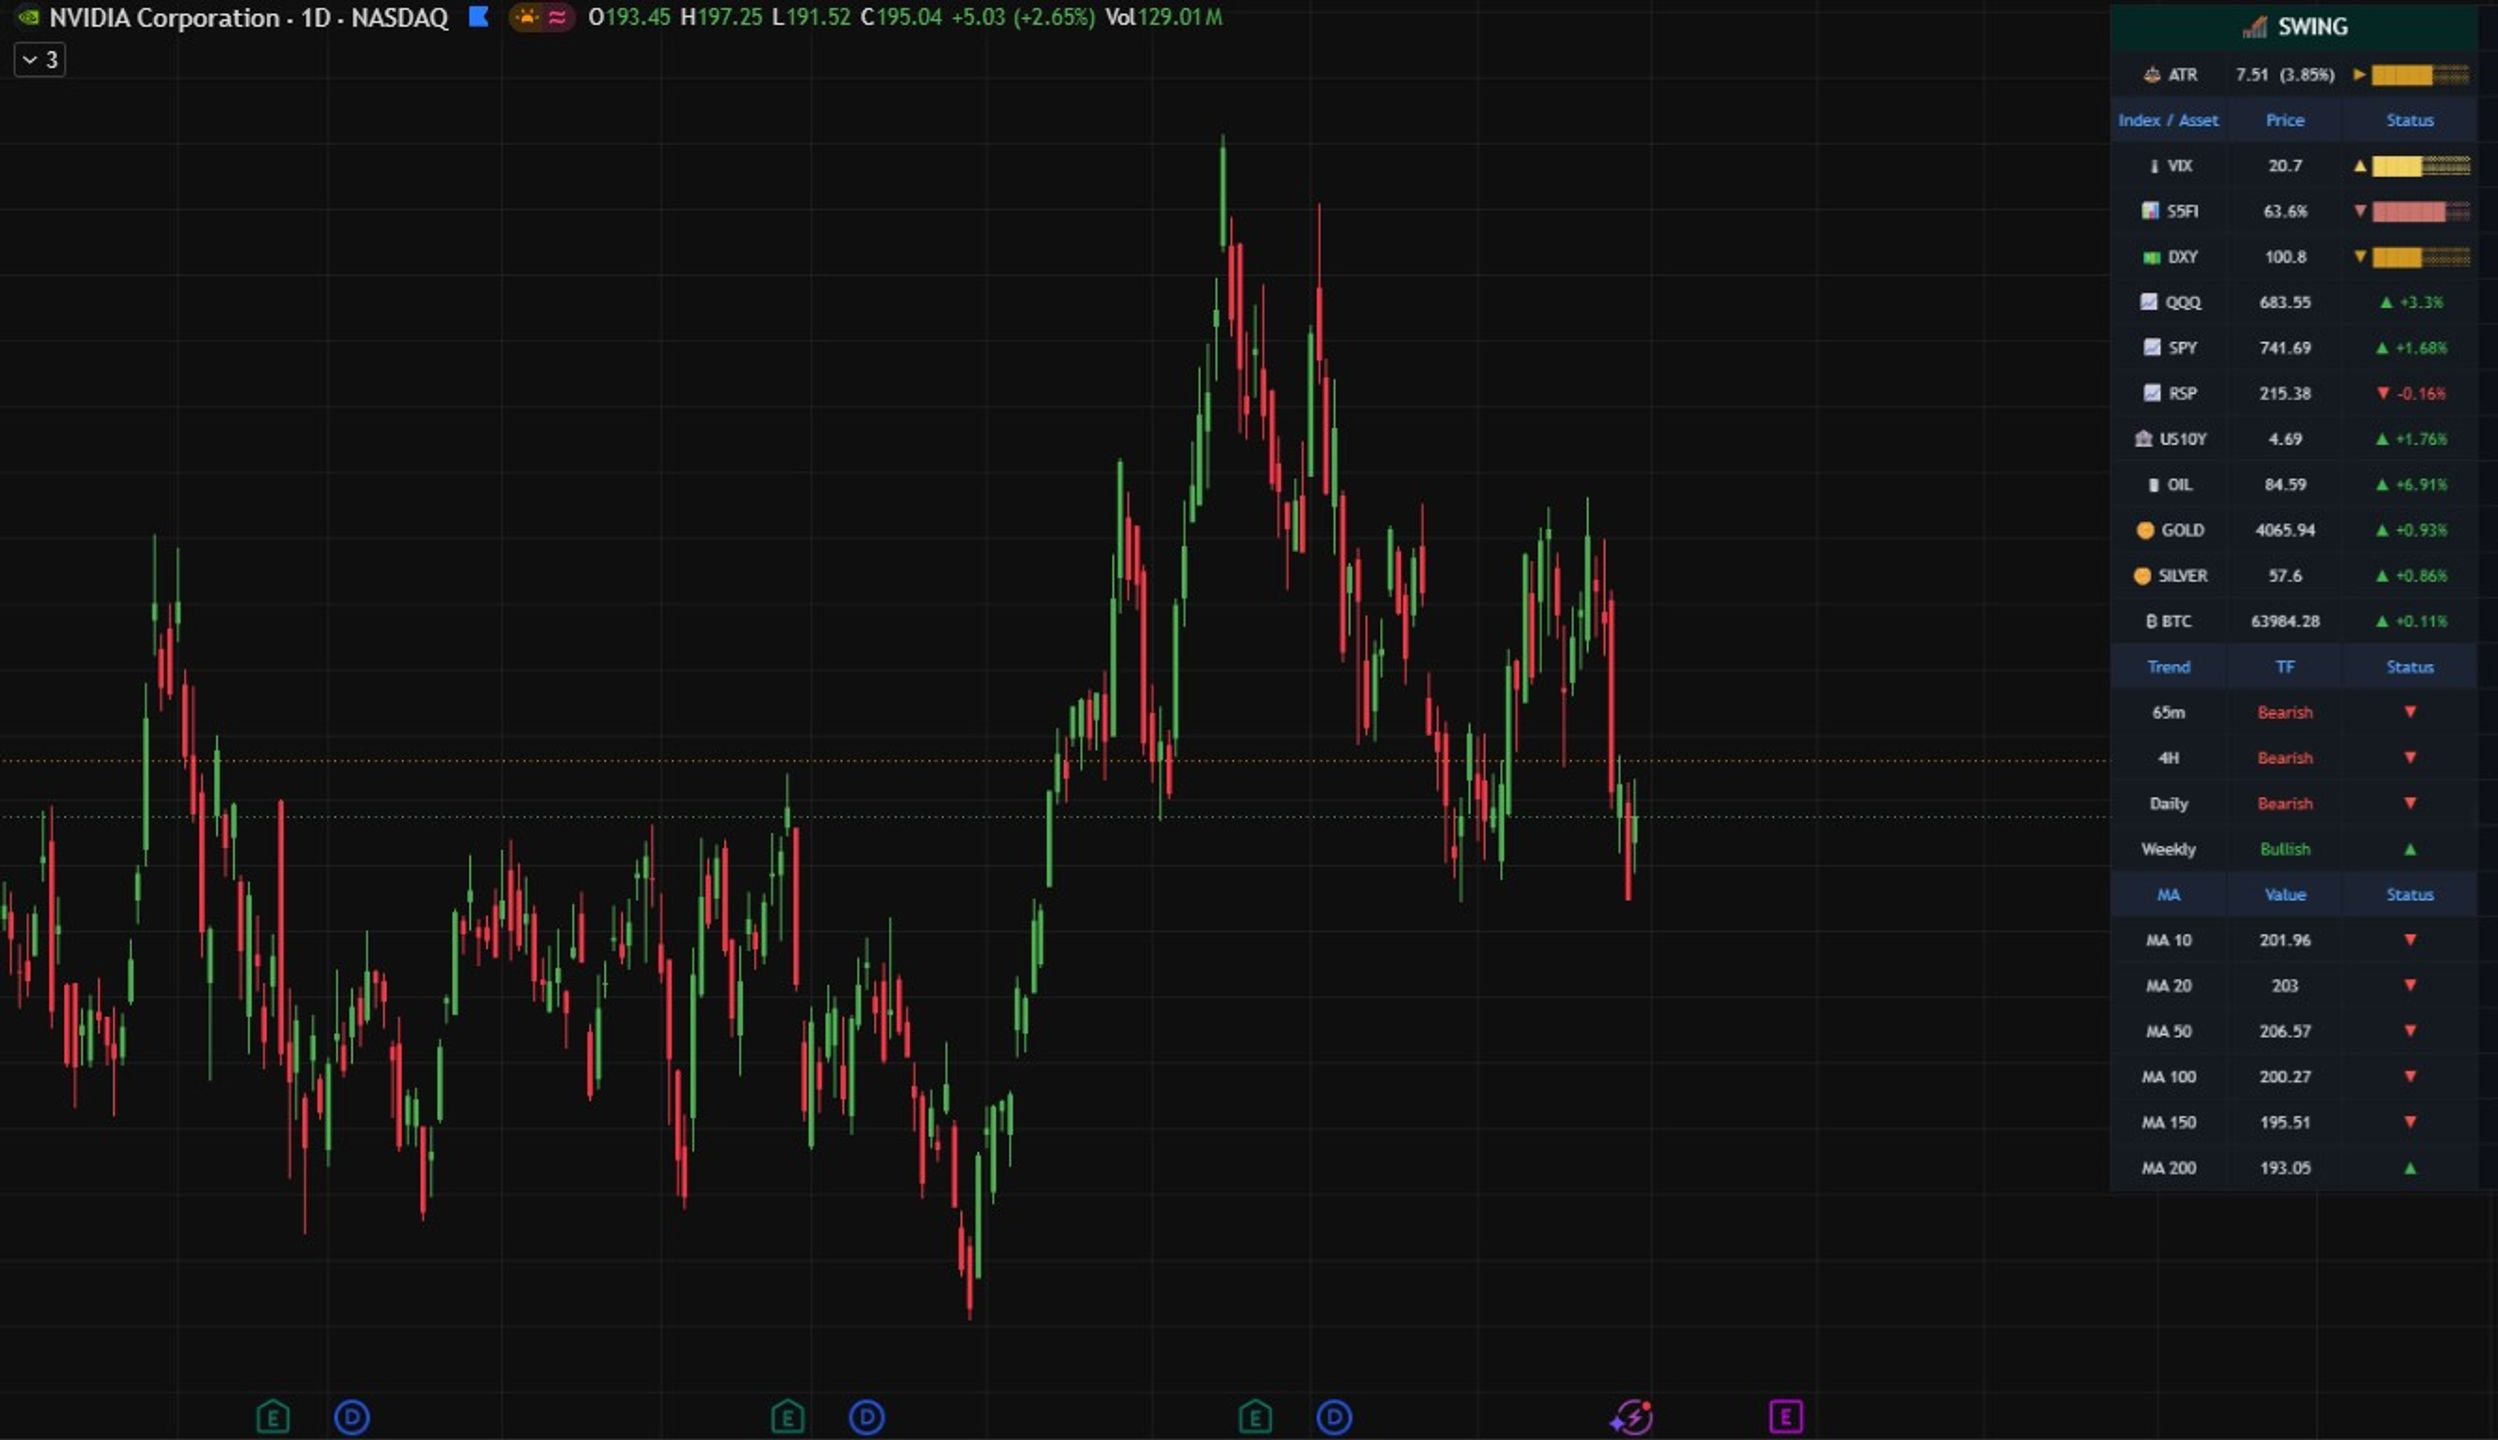Click the US10Y value 4.69
The height and width of the screenshot is (1440, 2498).
pyautogui.click(x=2285, y=439)
